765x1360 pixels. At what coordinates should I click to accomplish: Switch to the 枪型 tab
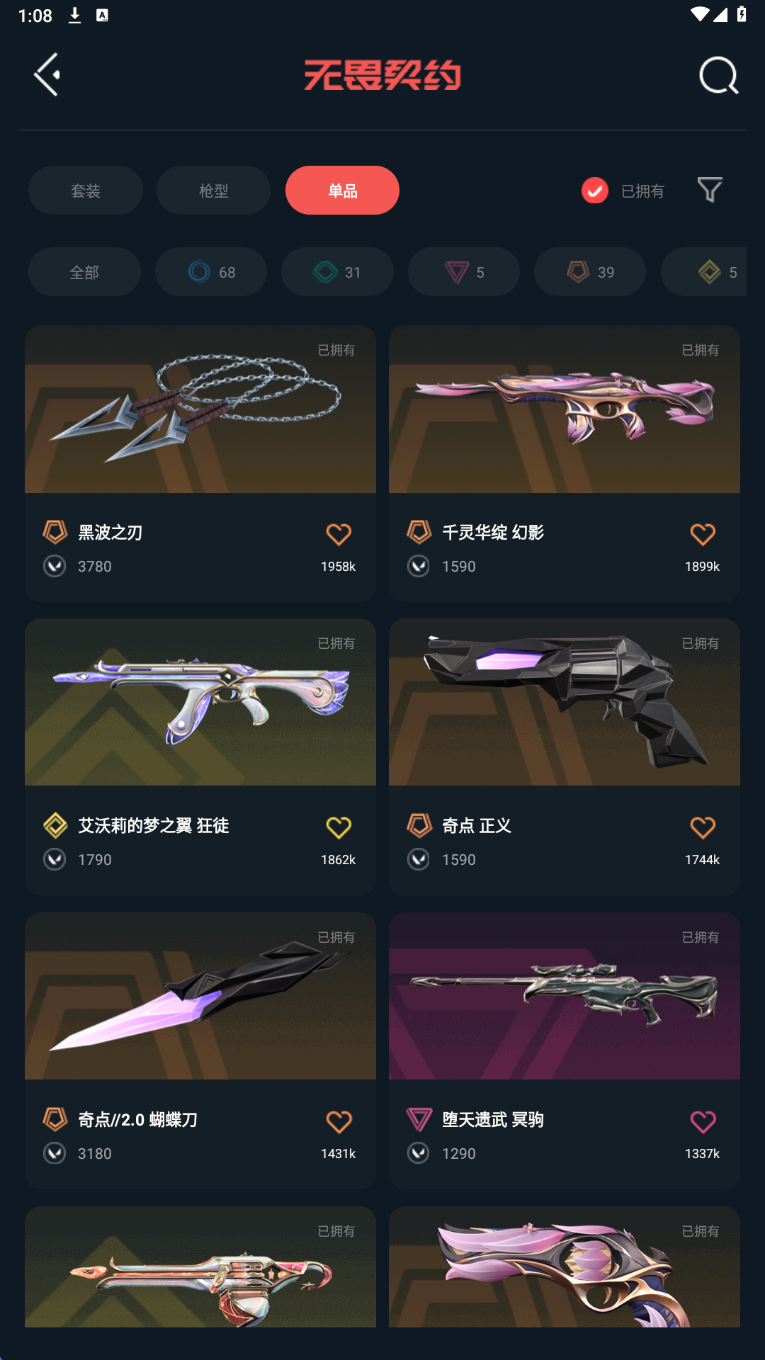click(214, 190)
